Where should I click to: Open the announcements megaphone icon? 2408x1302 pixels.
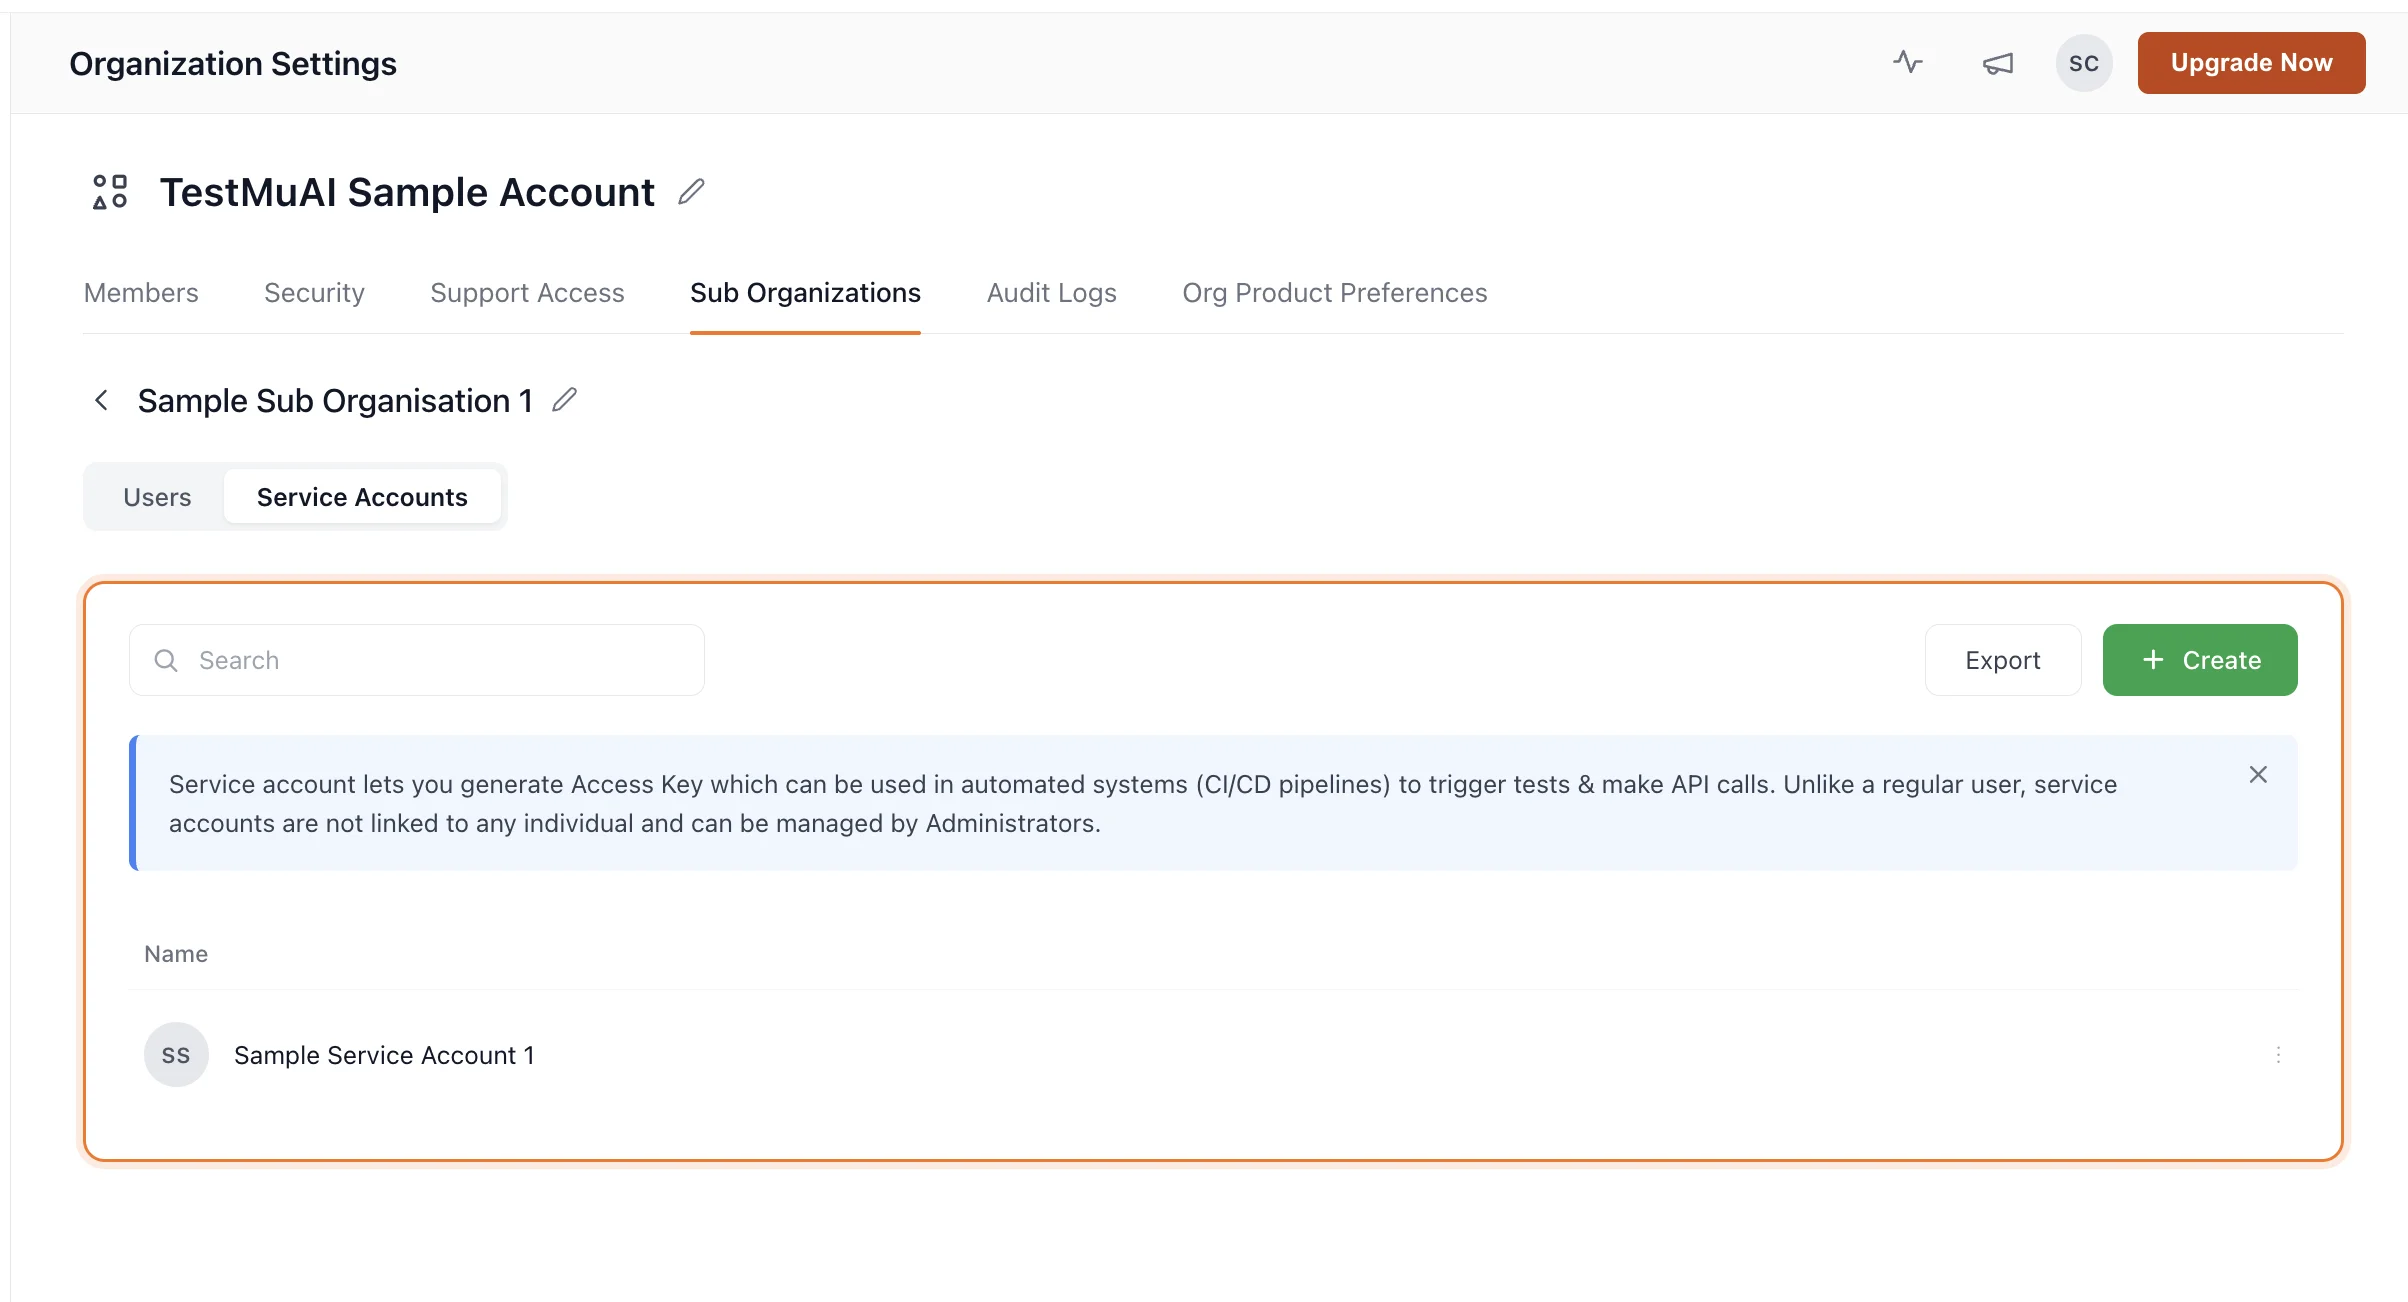(1997, 63)
